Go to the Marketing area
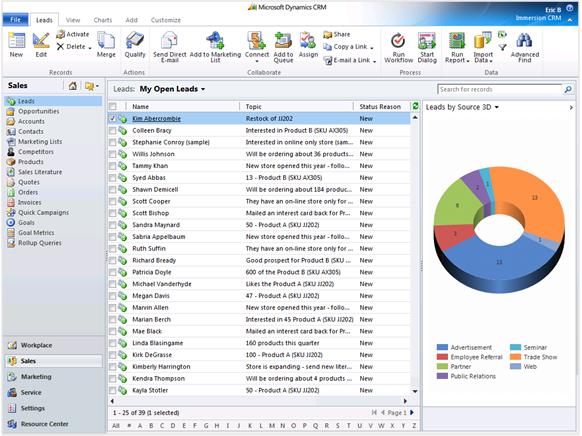Image resolution: width=582 pixels, height=436 pixels. click(36, 377)
